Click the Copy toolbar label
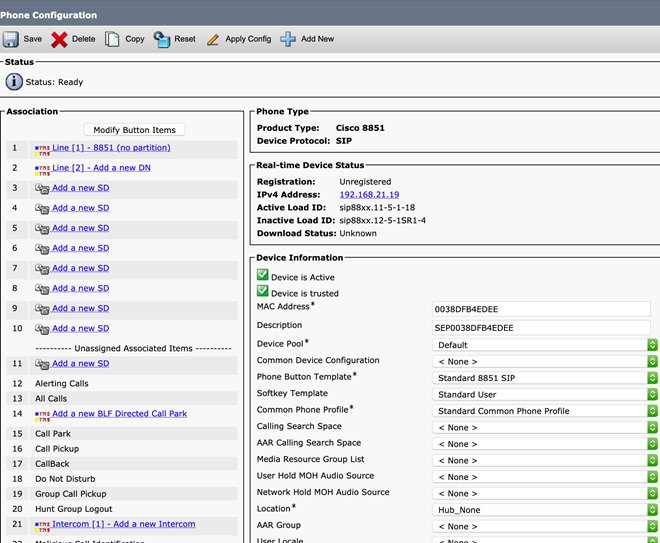Image resolution: width=660 pixels, height=543 pixels. click(135, 39)
